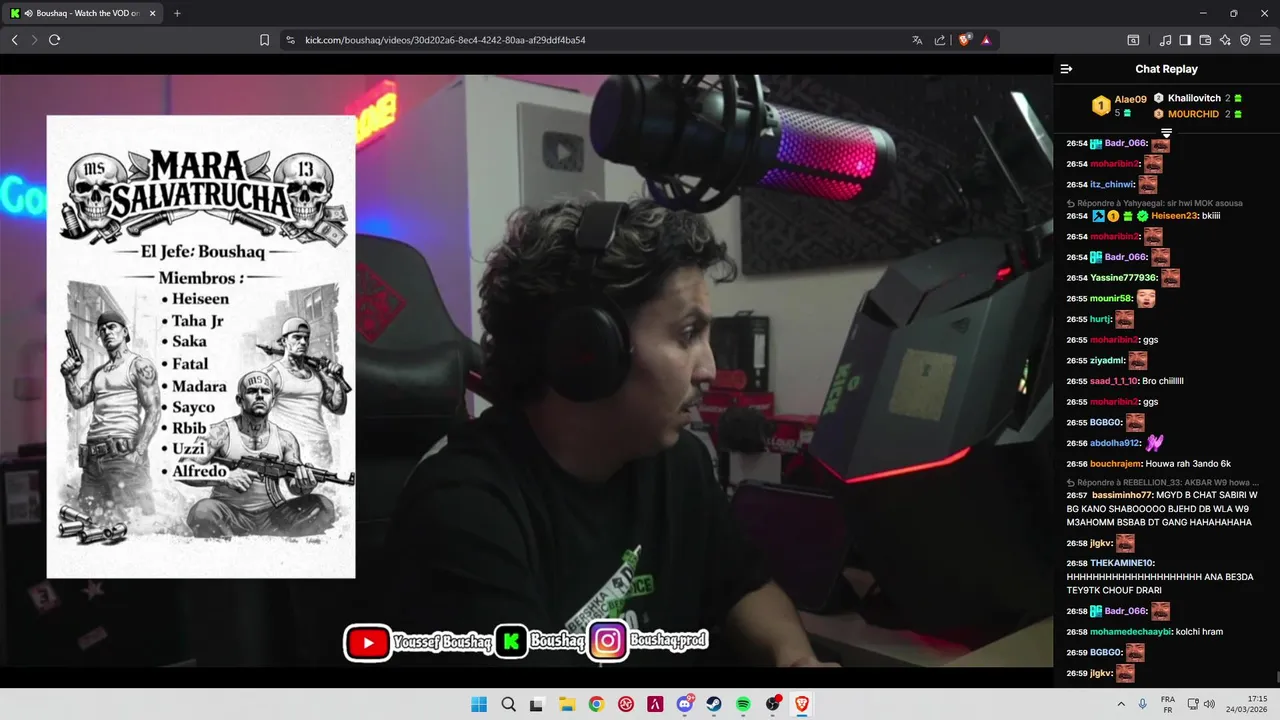
Task: Launch Google Chrome from taskbar
Action: pyautogui.click(x=596, y=704)
